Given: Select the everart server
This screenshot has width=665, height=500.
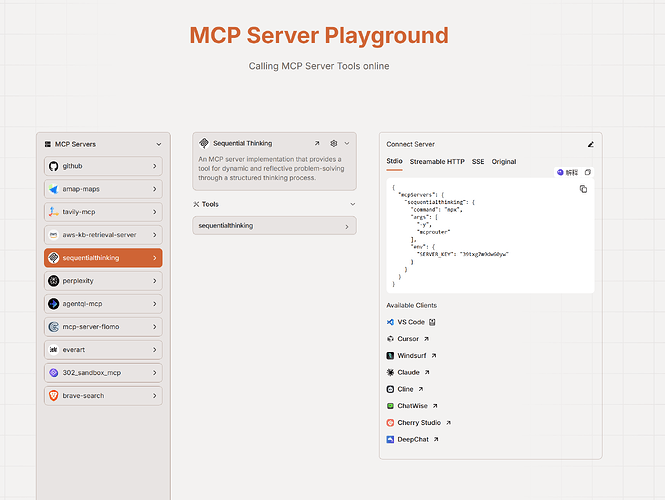Looking at the screenshot, I should [x=103, y=349].
